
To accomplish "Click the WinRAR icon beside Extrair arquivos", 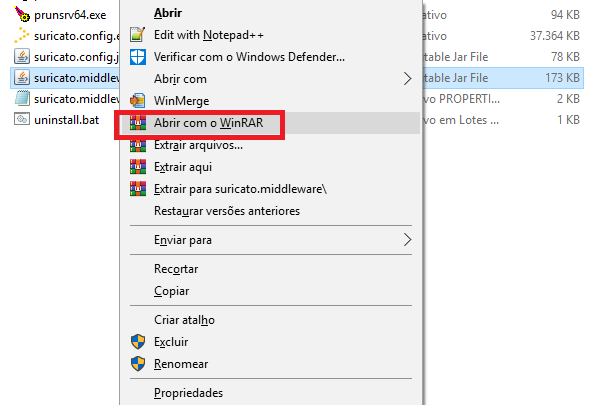I will (138, 145).
